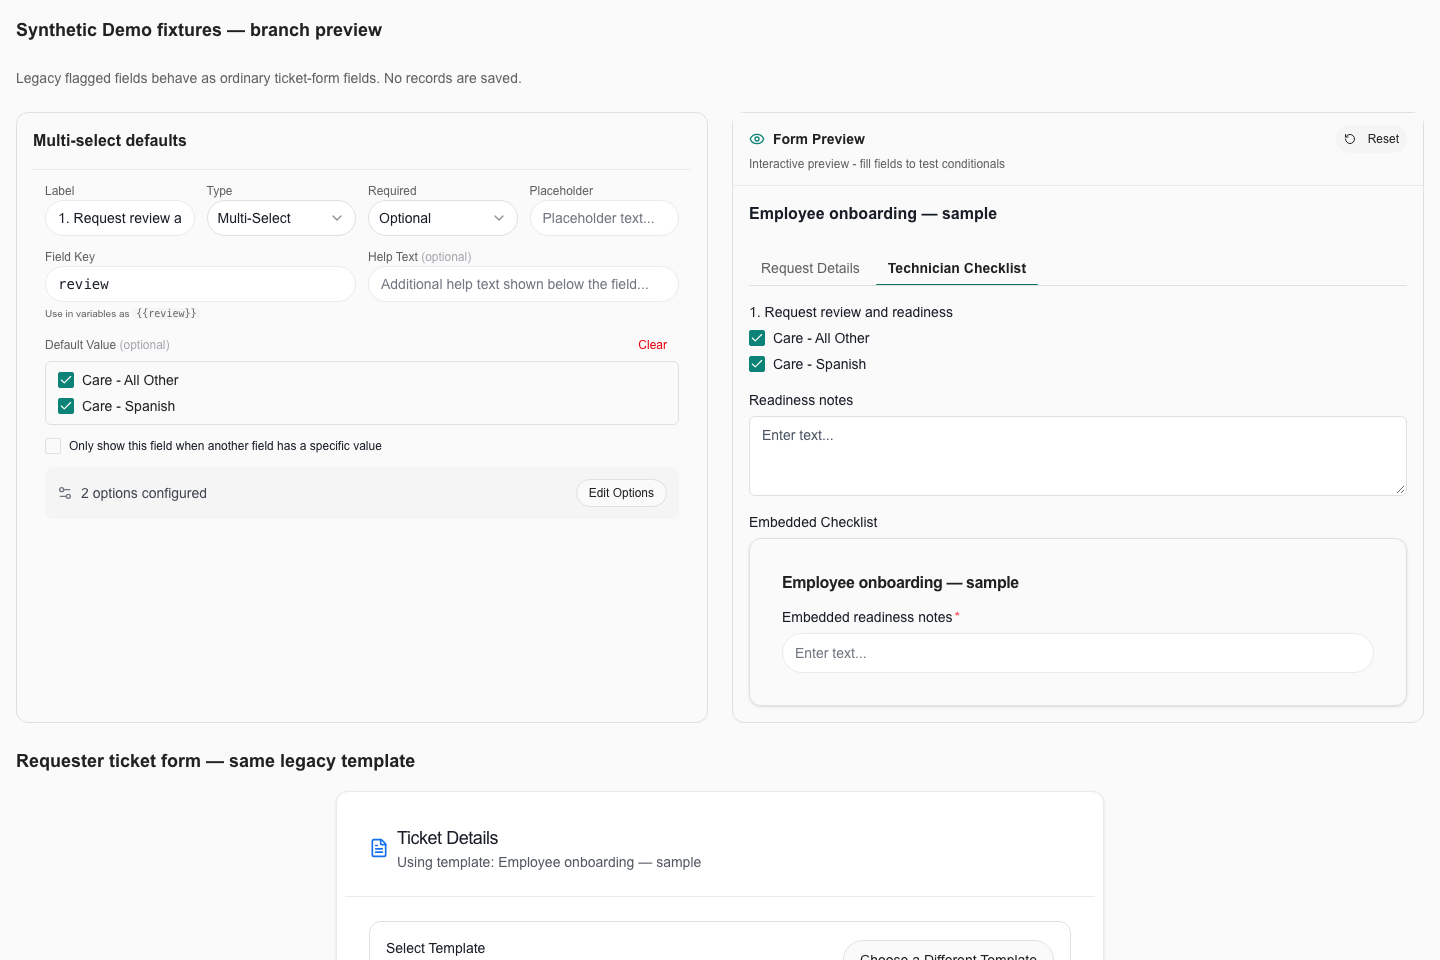This screenshot has height=960, width=1440.
Task: Uncheck Care - Spanish default value
Action: [x=66, y=406]
